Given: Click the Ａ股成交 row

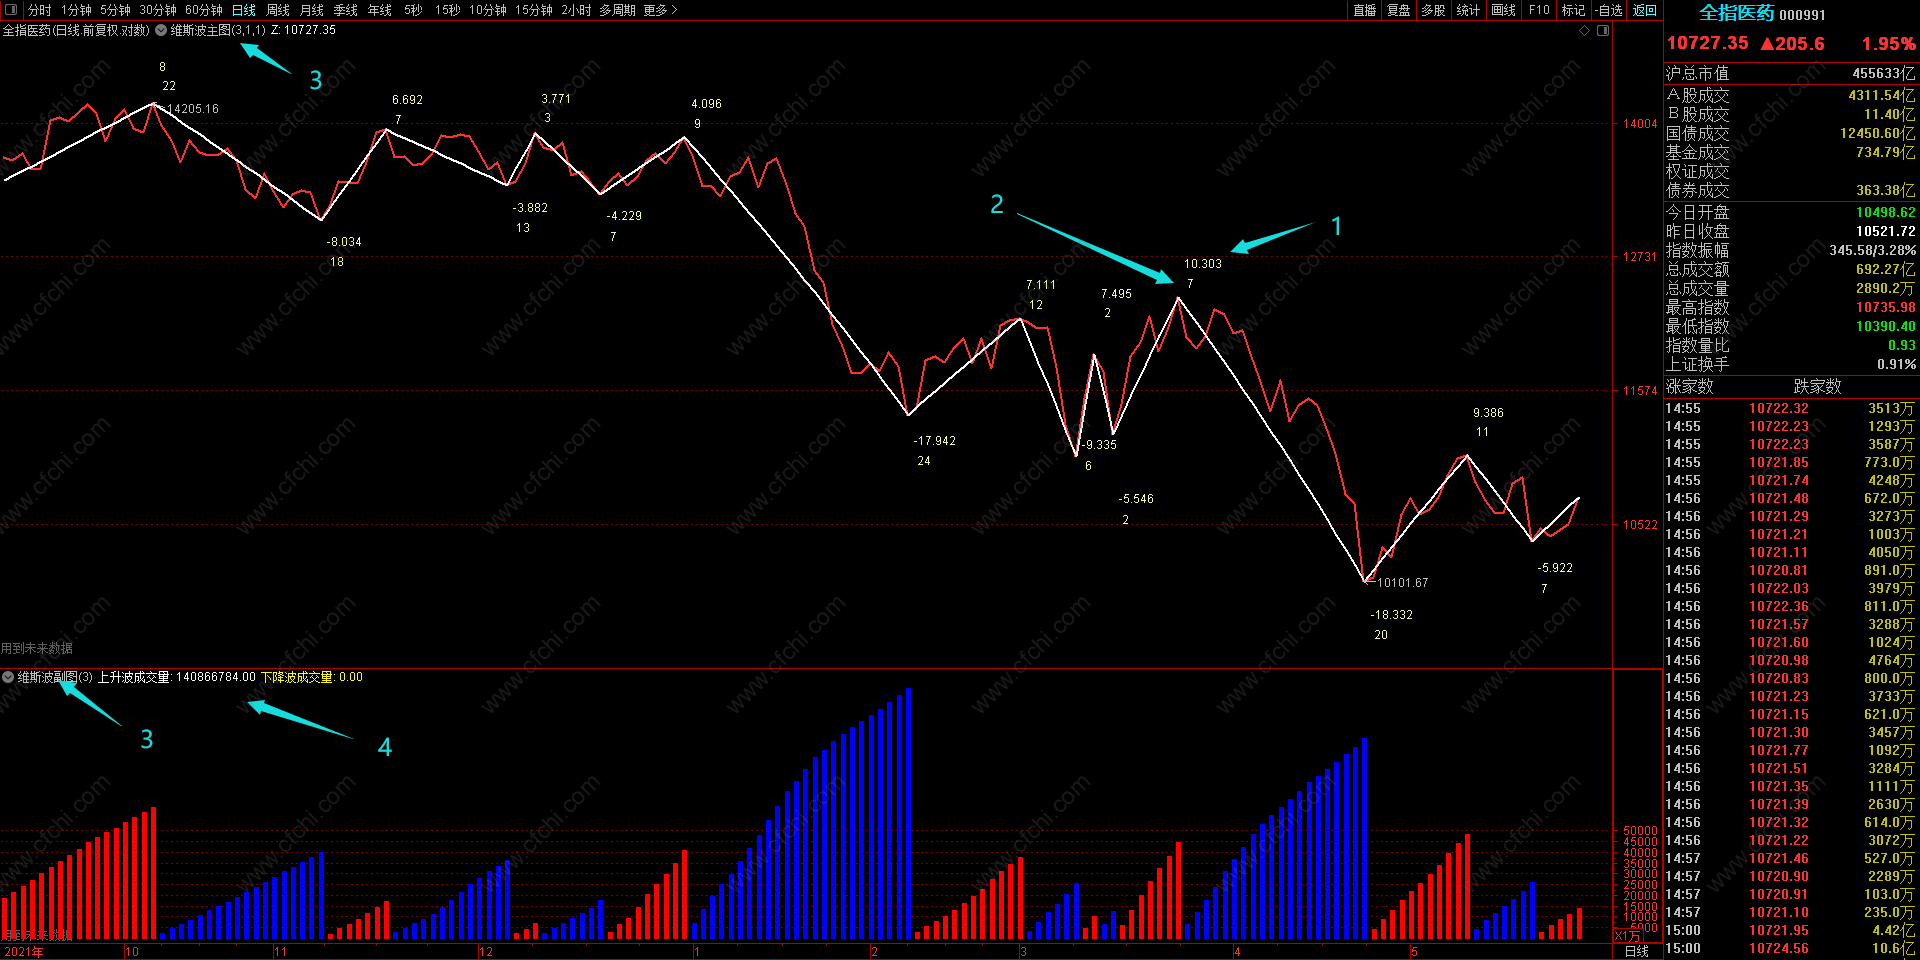Looking at the screenshot, I should [x=1790, y=95].
